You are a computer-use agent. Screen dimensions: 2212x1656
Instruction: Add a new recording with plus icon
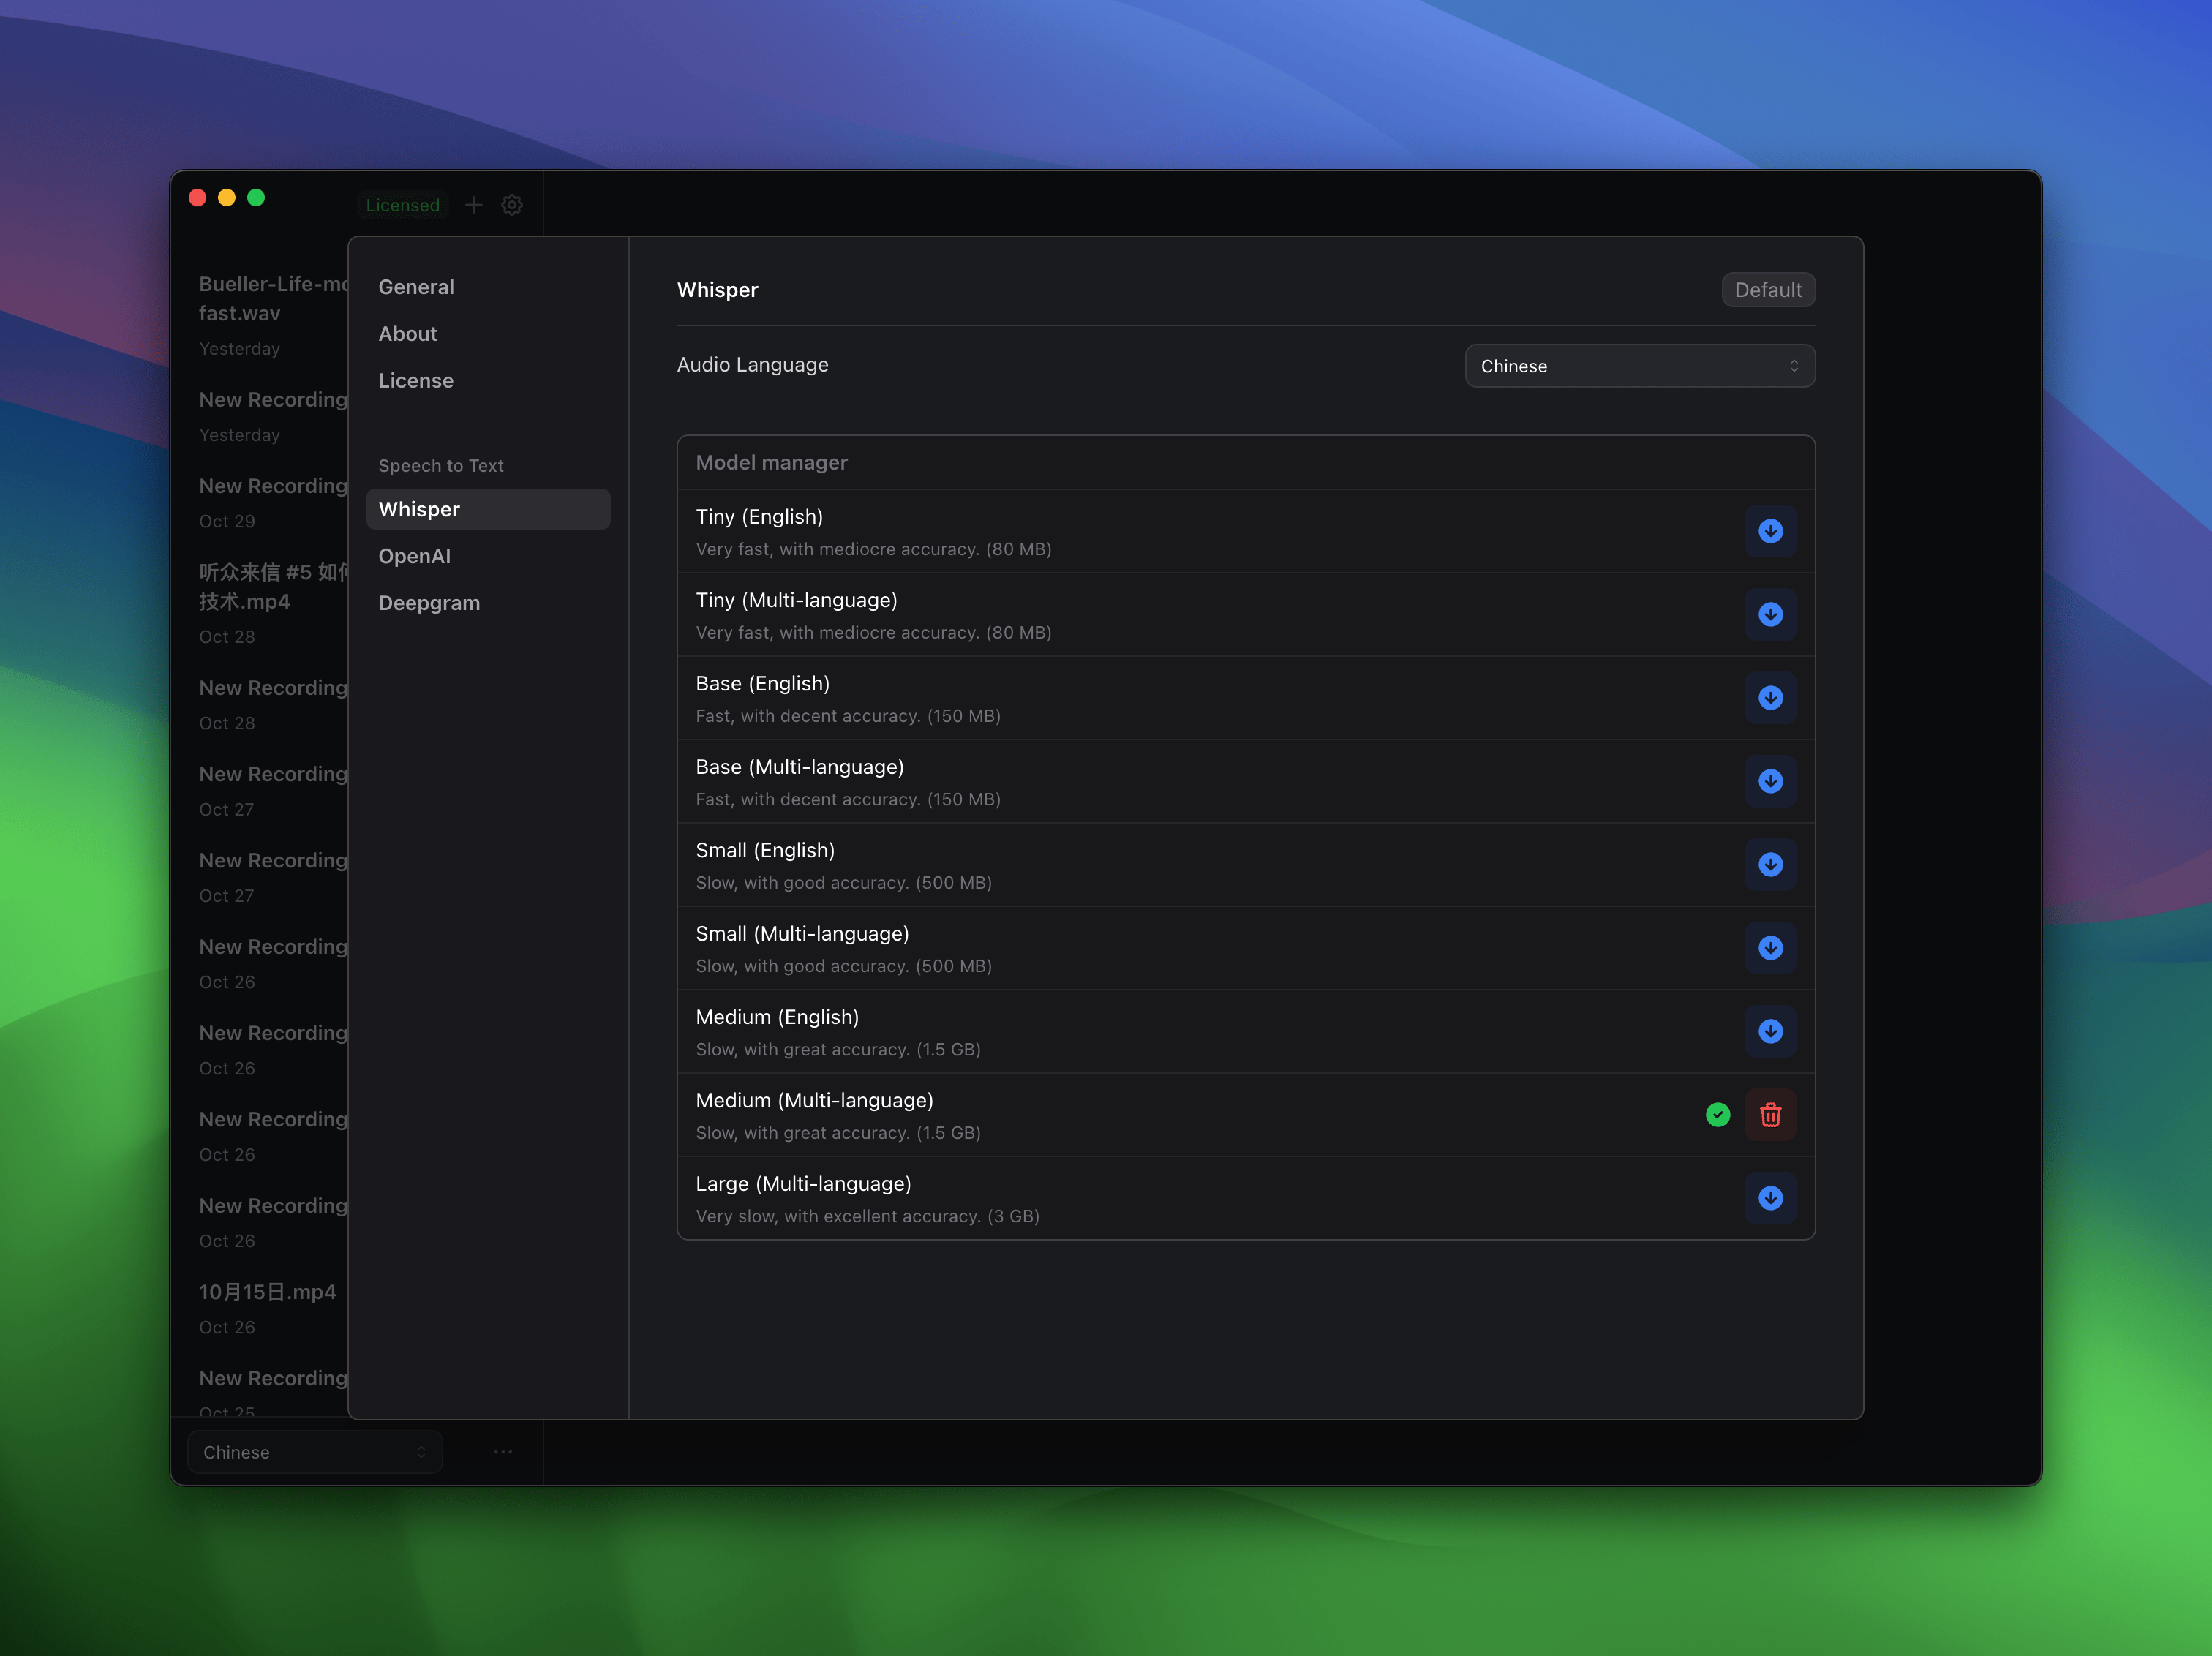pos(474,205)
